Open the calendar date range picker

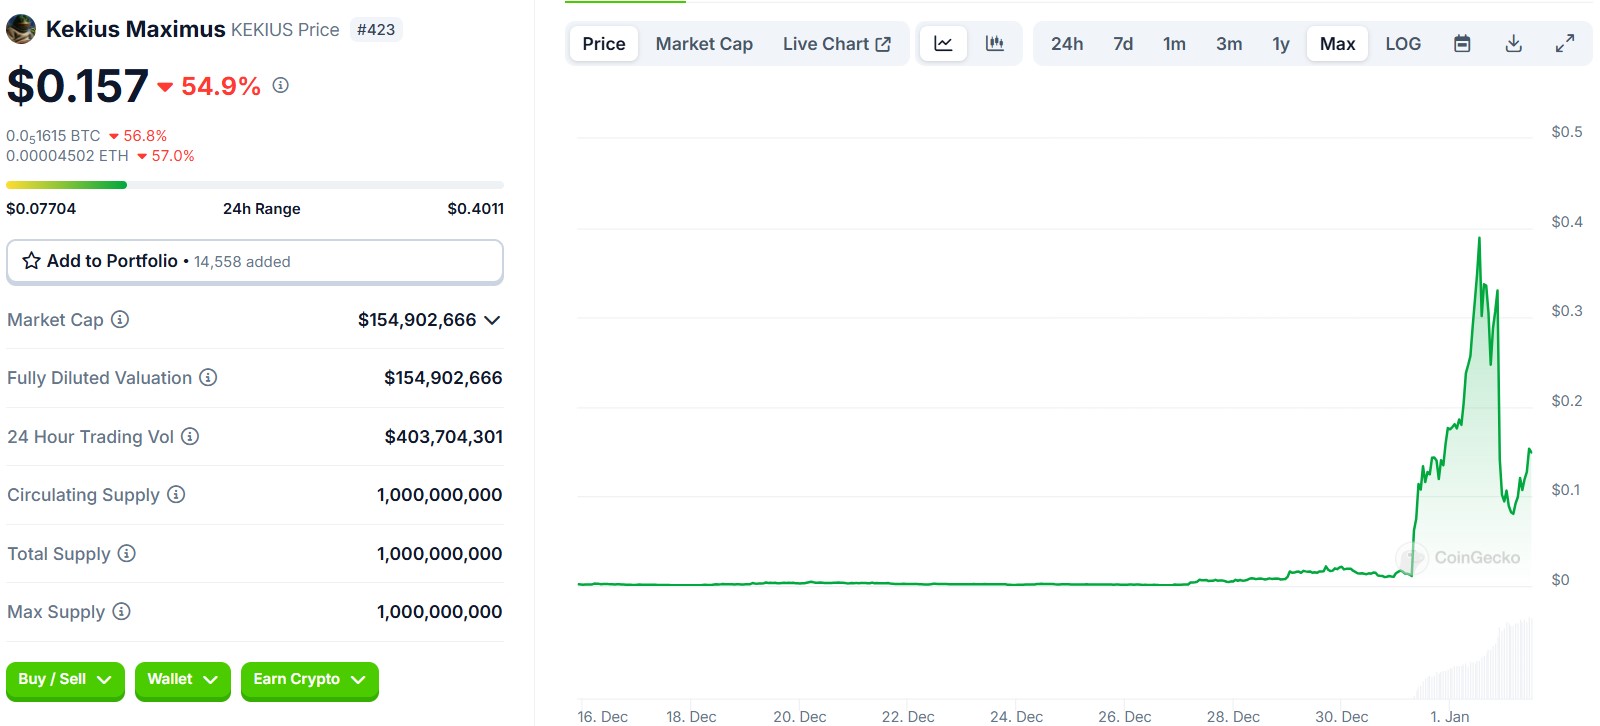[1462, 44]
